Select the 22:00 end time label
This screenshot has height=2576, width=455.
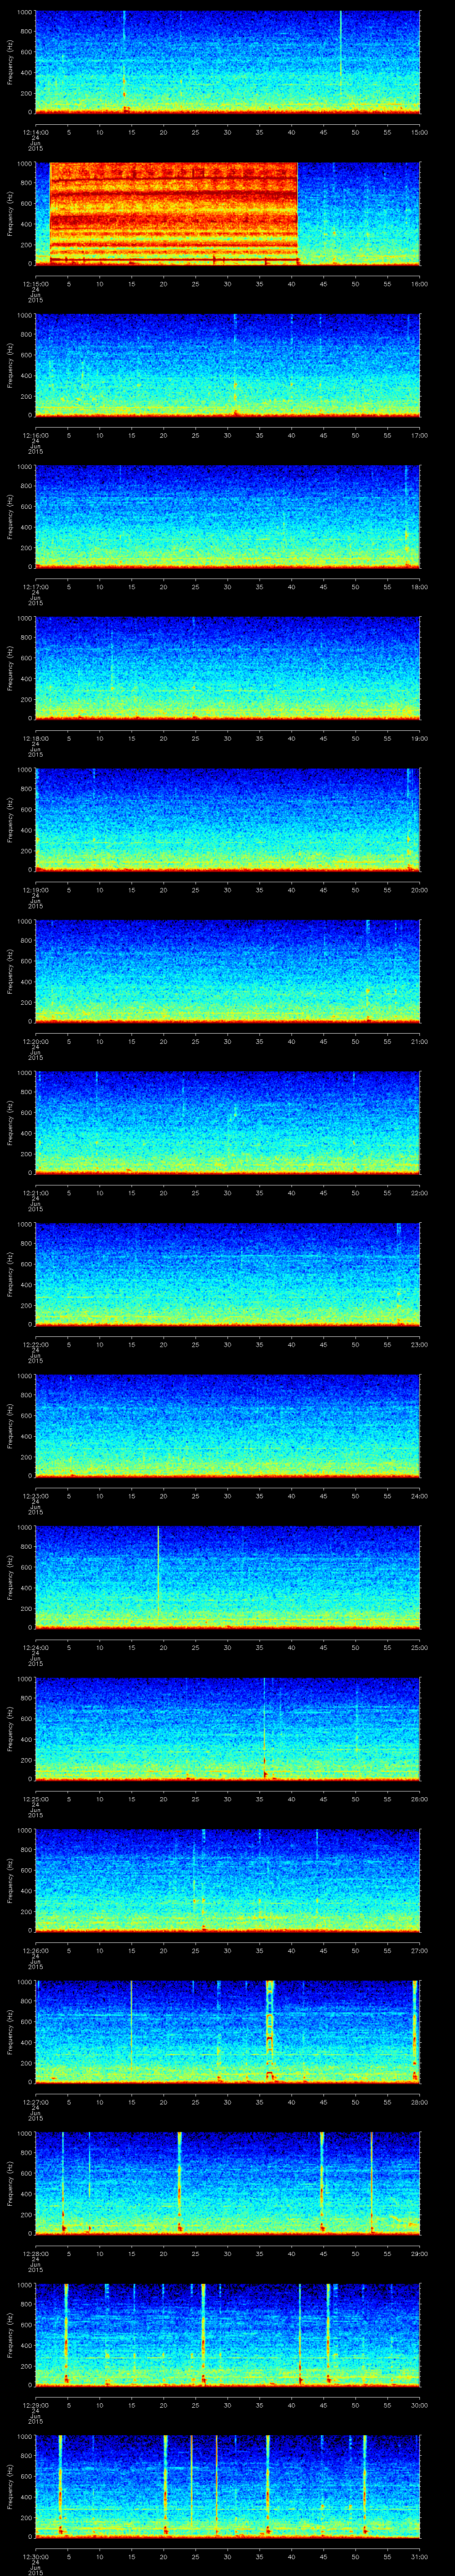coord(420,1193)
